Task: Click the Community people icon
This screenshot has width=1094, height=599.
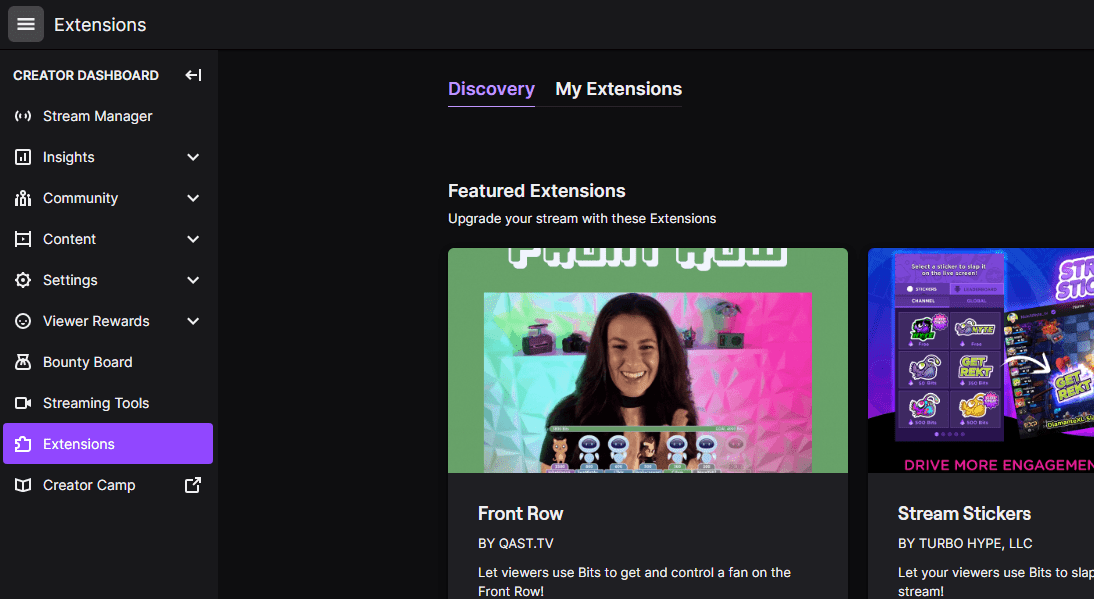Action: [x=22, y=198]
